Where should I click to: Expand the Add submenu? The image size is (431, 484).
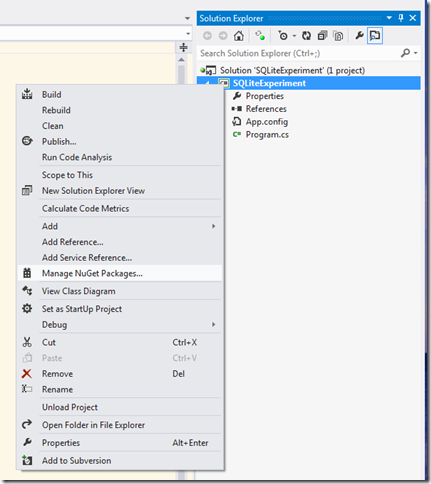click(x=120, y=226)
